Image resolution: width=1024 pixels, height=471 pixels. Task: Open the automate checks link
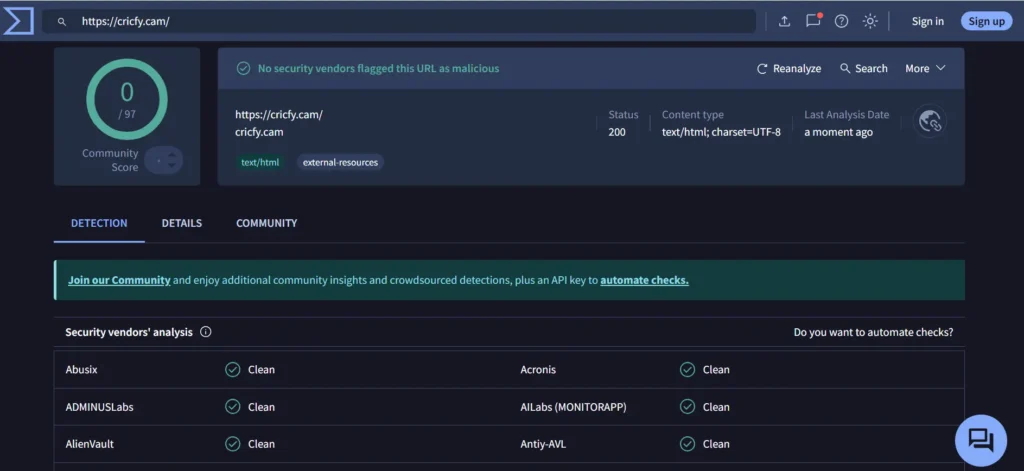point(645,280)
